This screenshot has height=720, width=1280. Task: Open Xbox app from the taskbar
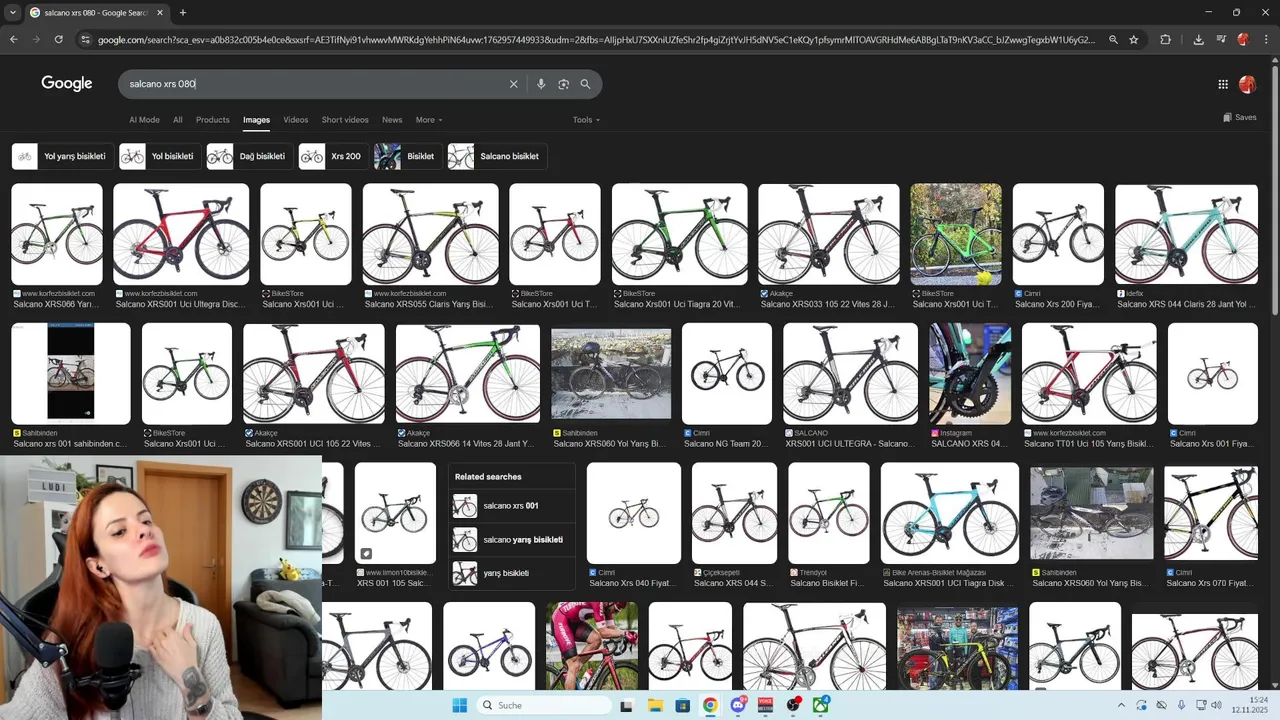point(821,705)
